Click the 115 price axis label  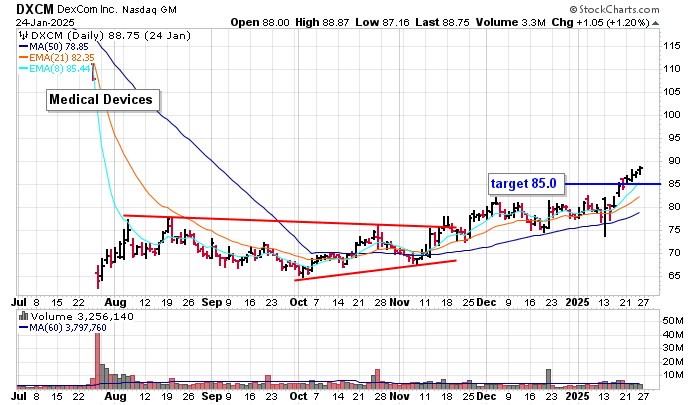(x=672, y=46)
